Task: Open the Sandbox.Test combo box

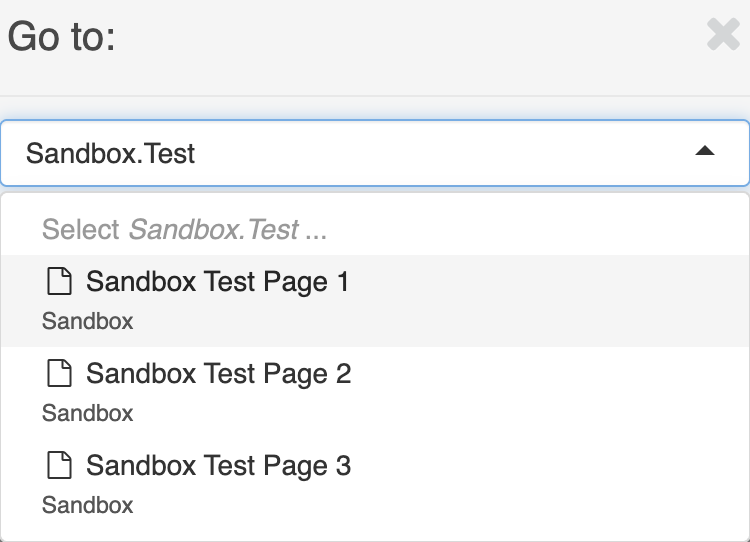Action: pyautogui.click(x=400, y=153)
